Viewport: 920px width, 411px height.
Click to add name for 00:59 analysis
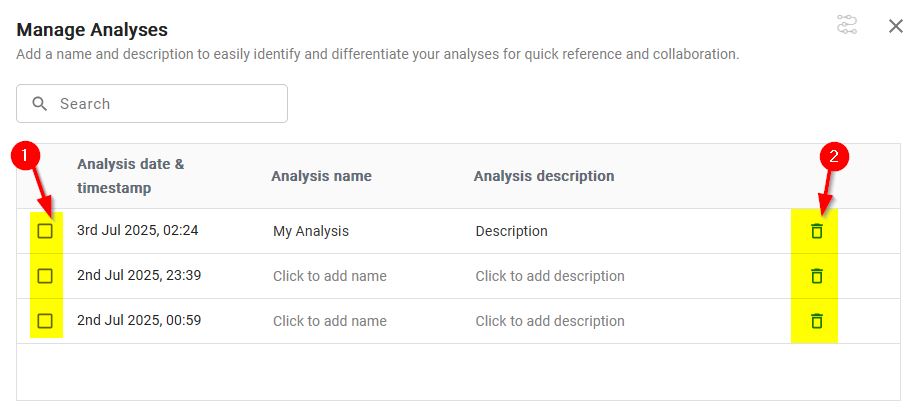[x=330, y=321]
